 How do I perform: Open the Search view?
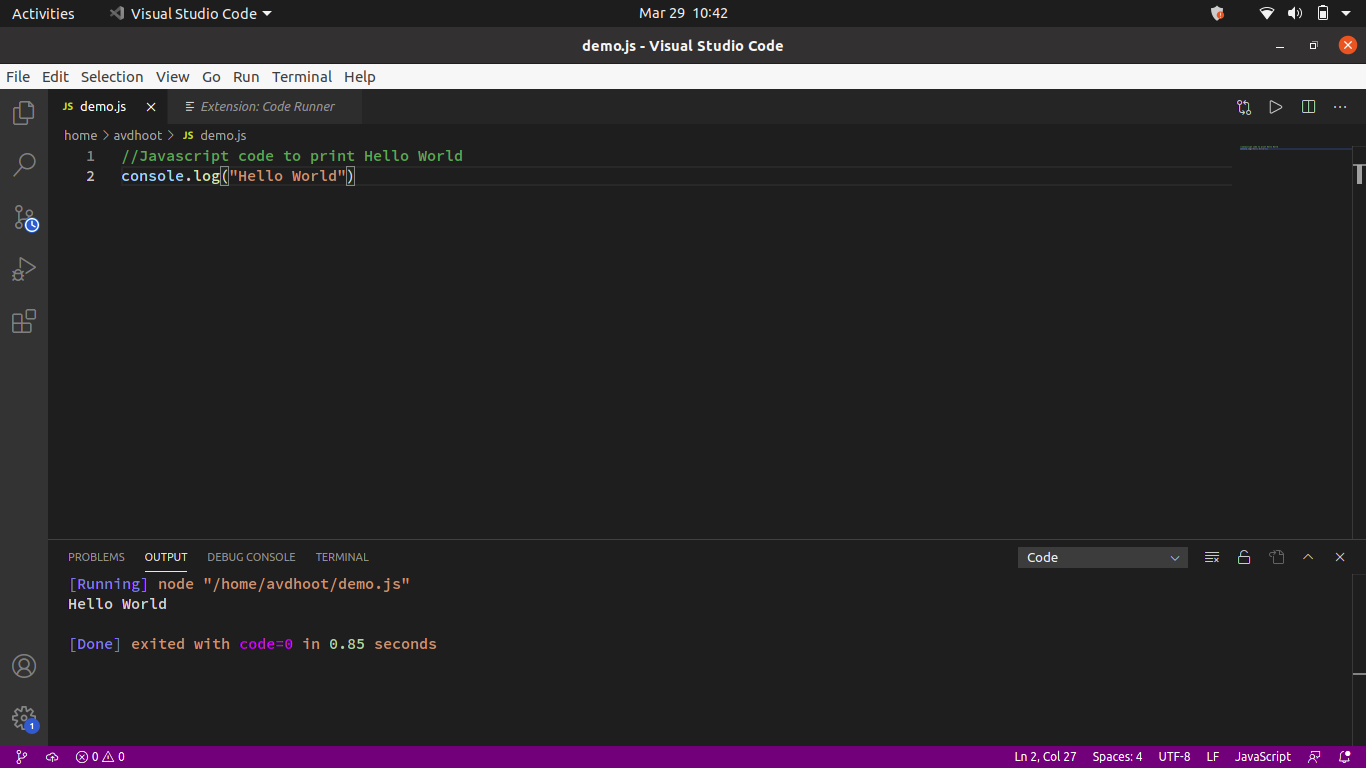(x=23, y=164)
